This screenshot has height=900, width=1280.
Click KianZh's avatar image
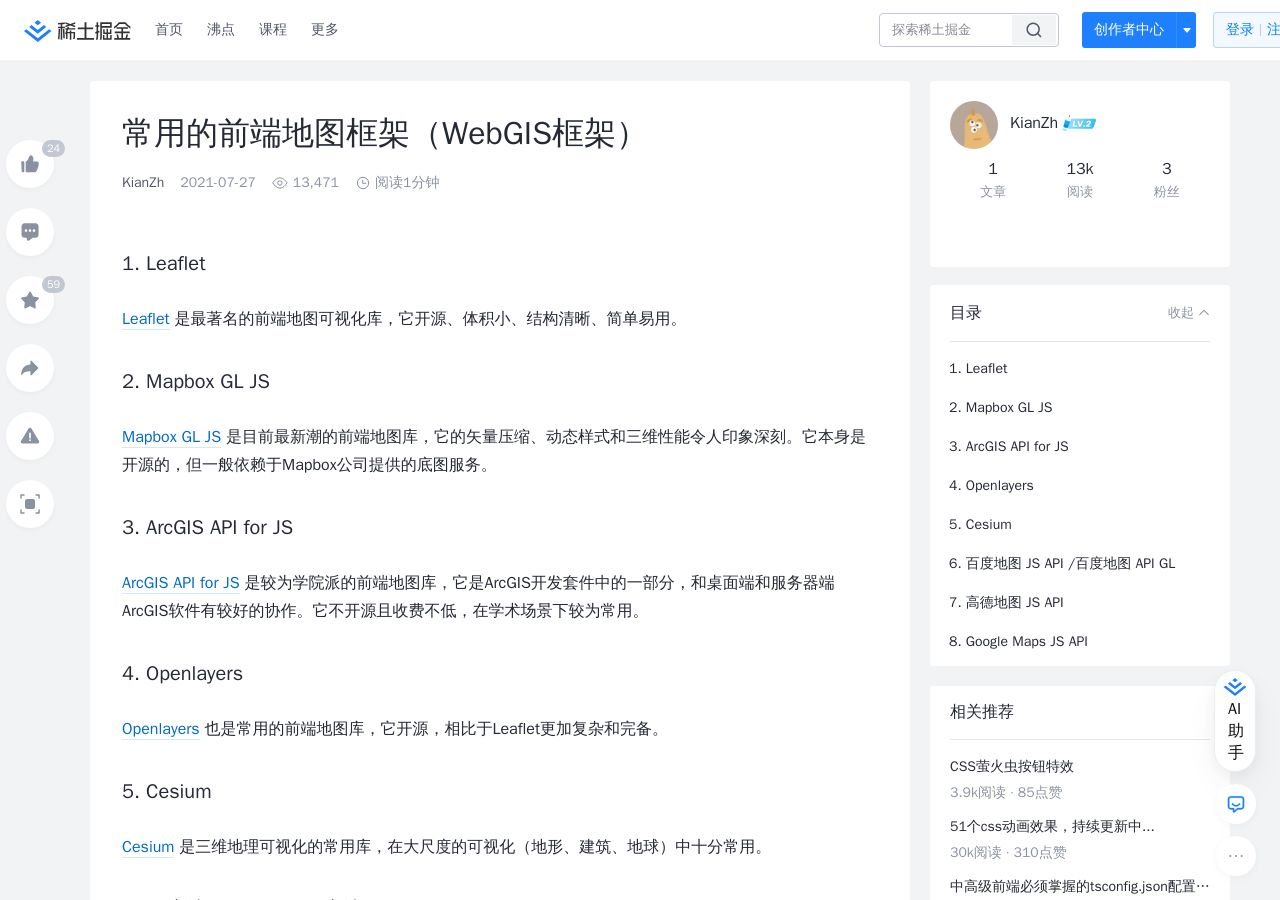click(974, 125)
